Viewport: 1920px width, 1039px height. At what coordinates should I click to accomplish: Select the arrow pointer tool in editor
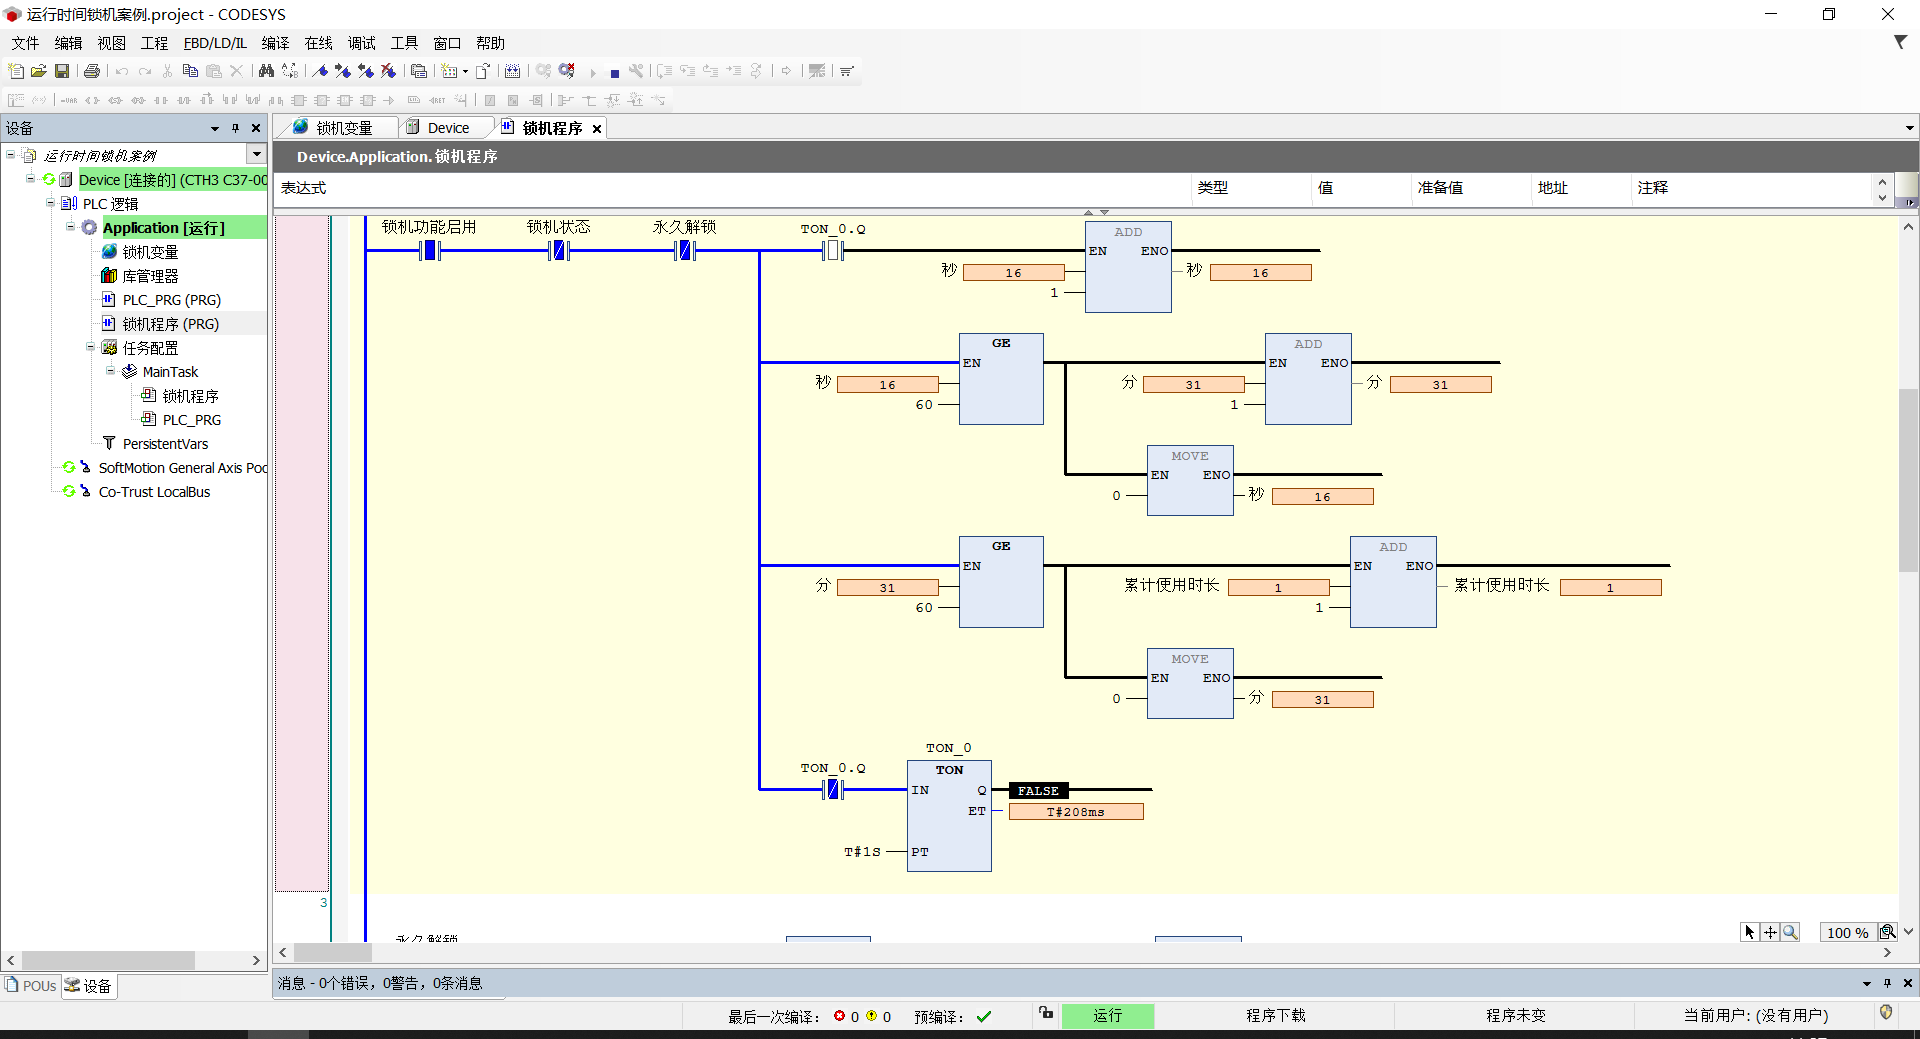coord(1750,932)
